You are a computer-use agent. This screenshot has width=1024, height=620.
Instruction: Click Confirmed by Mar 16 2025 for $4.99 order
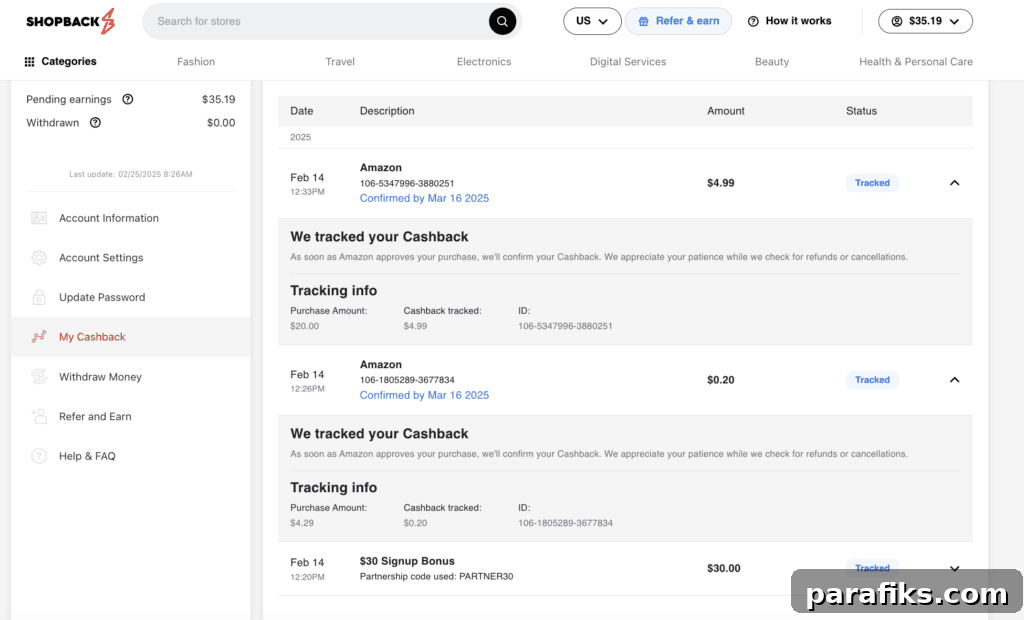click(424, 198)
